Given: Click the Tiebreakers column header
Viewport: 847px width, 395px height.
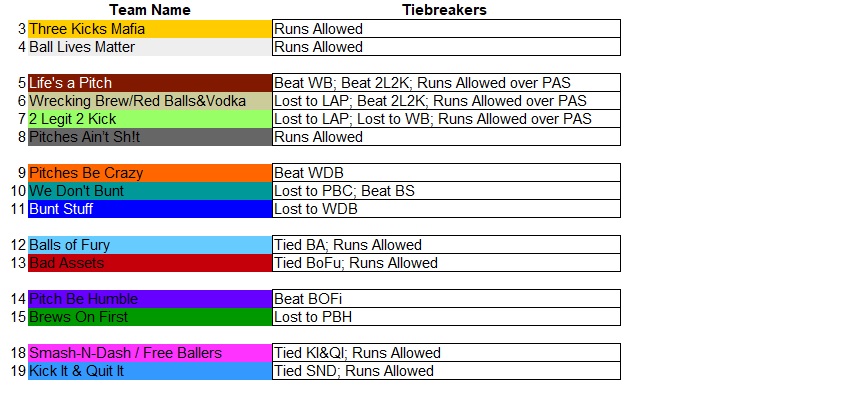Looking at the screenshot, I should 444,10.
